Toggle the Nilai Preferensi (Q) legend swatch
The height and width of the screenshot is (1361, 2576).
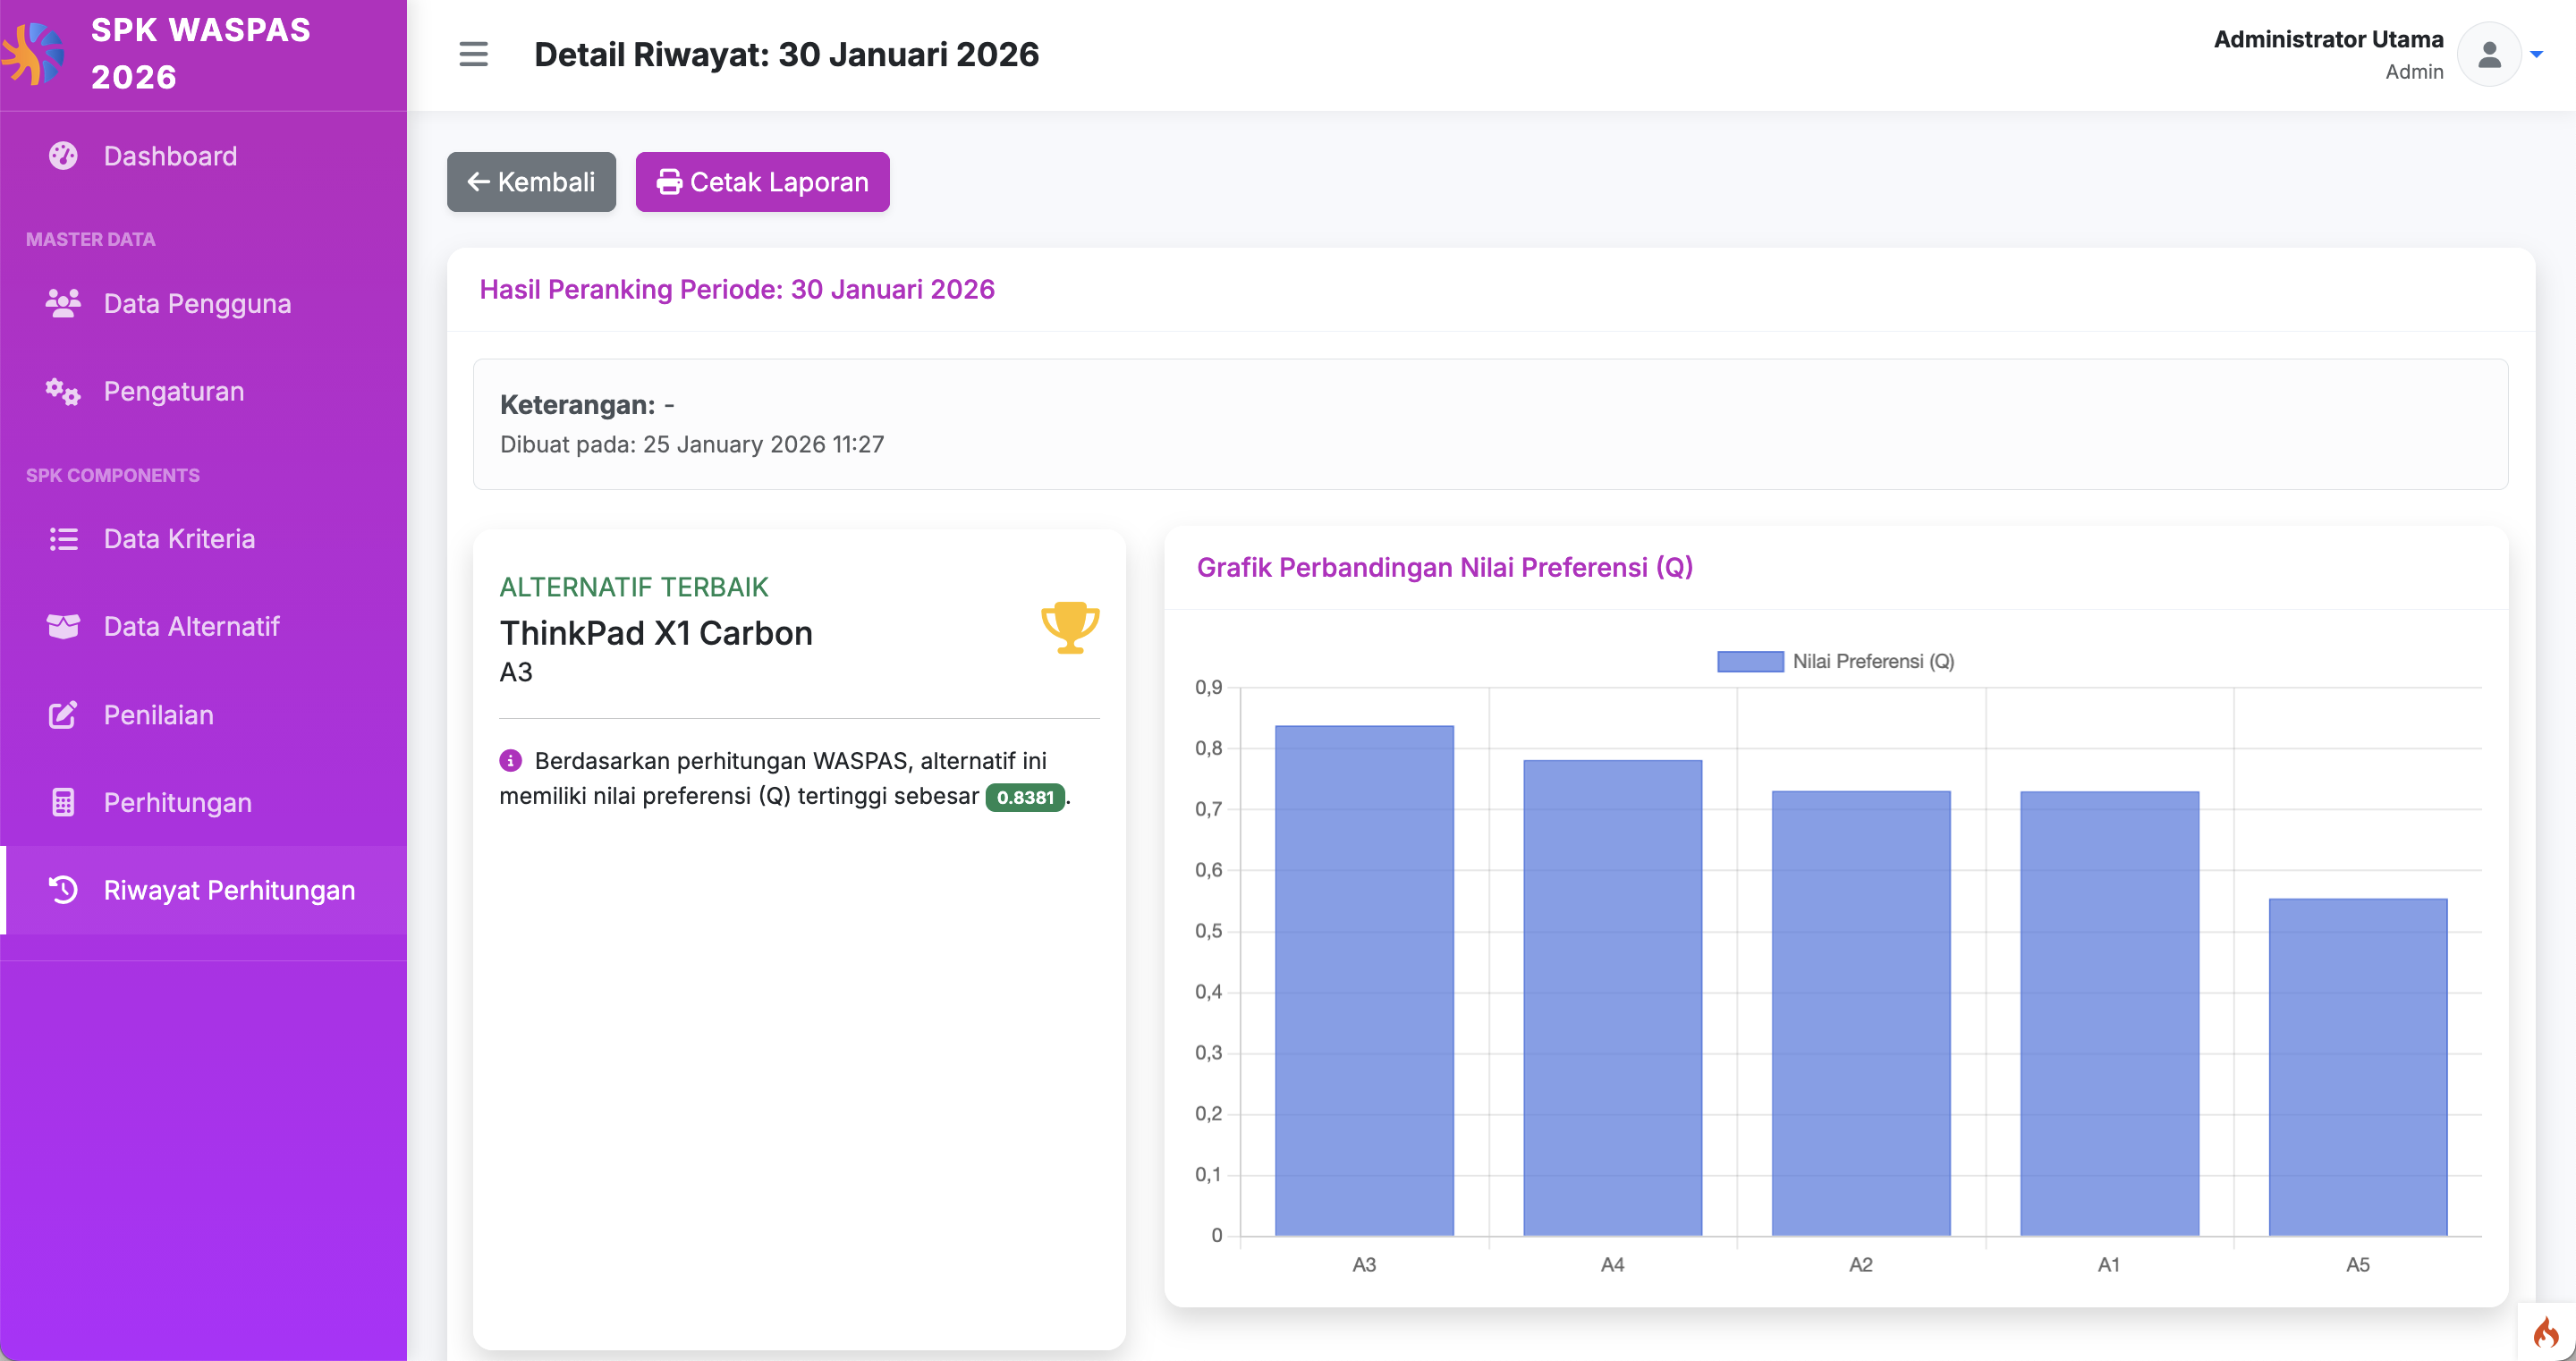1750,662
